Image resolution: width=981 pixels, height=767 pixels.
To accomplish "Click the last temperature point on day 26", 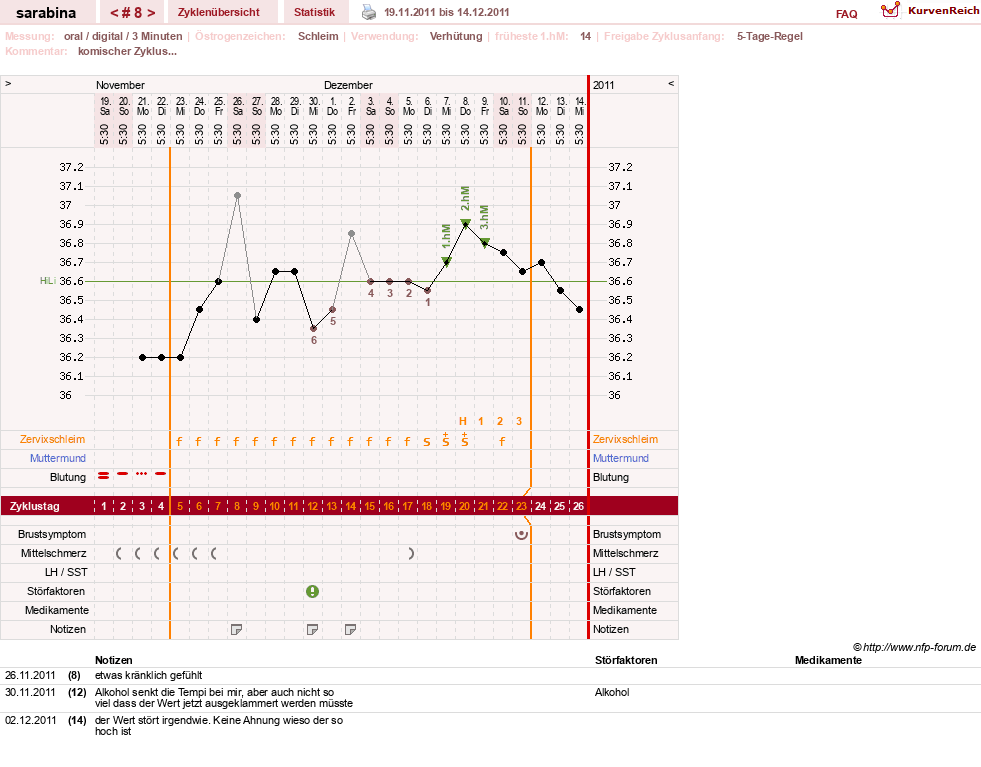I will click(x=579, y=310).
